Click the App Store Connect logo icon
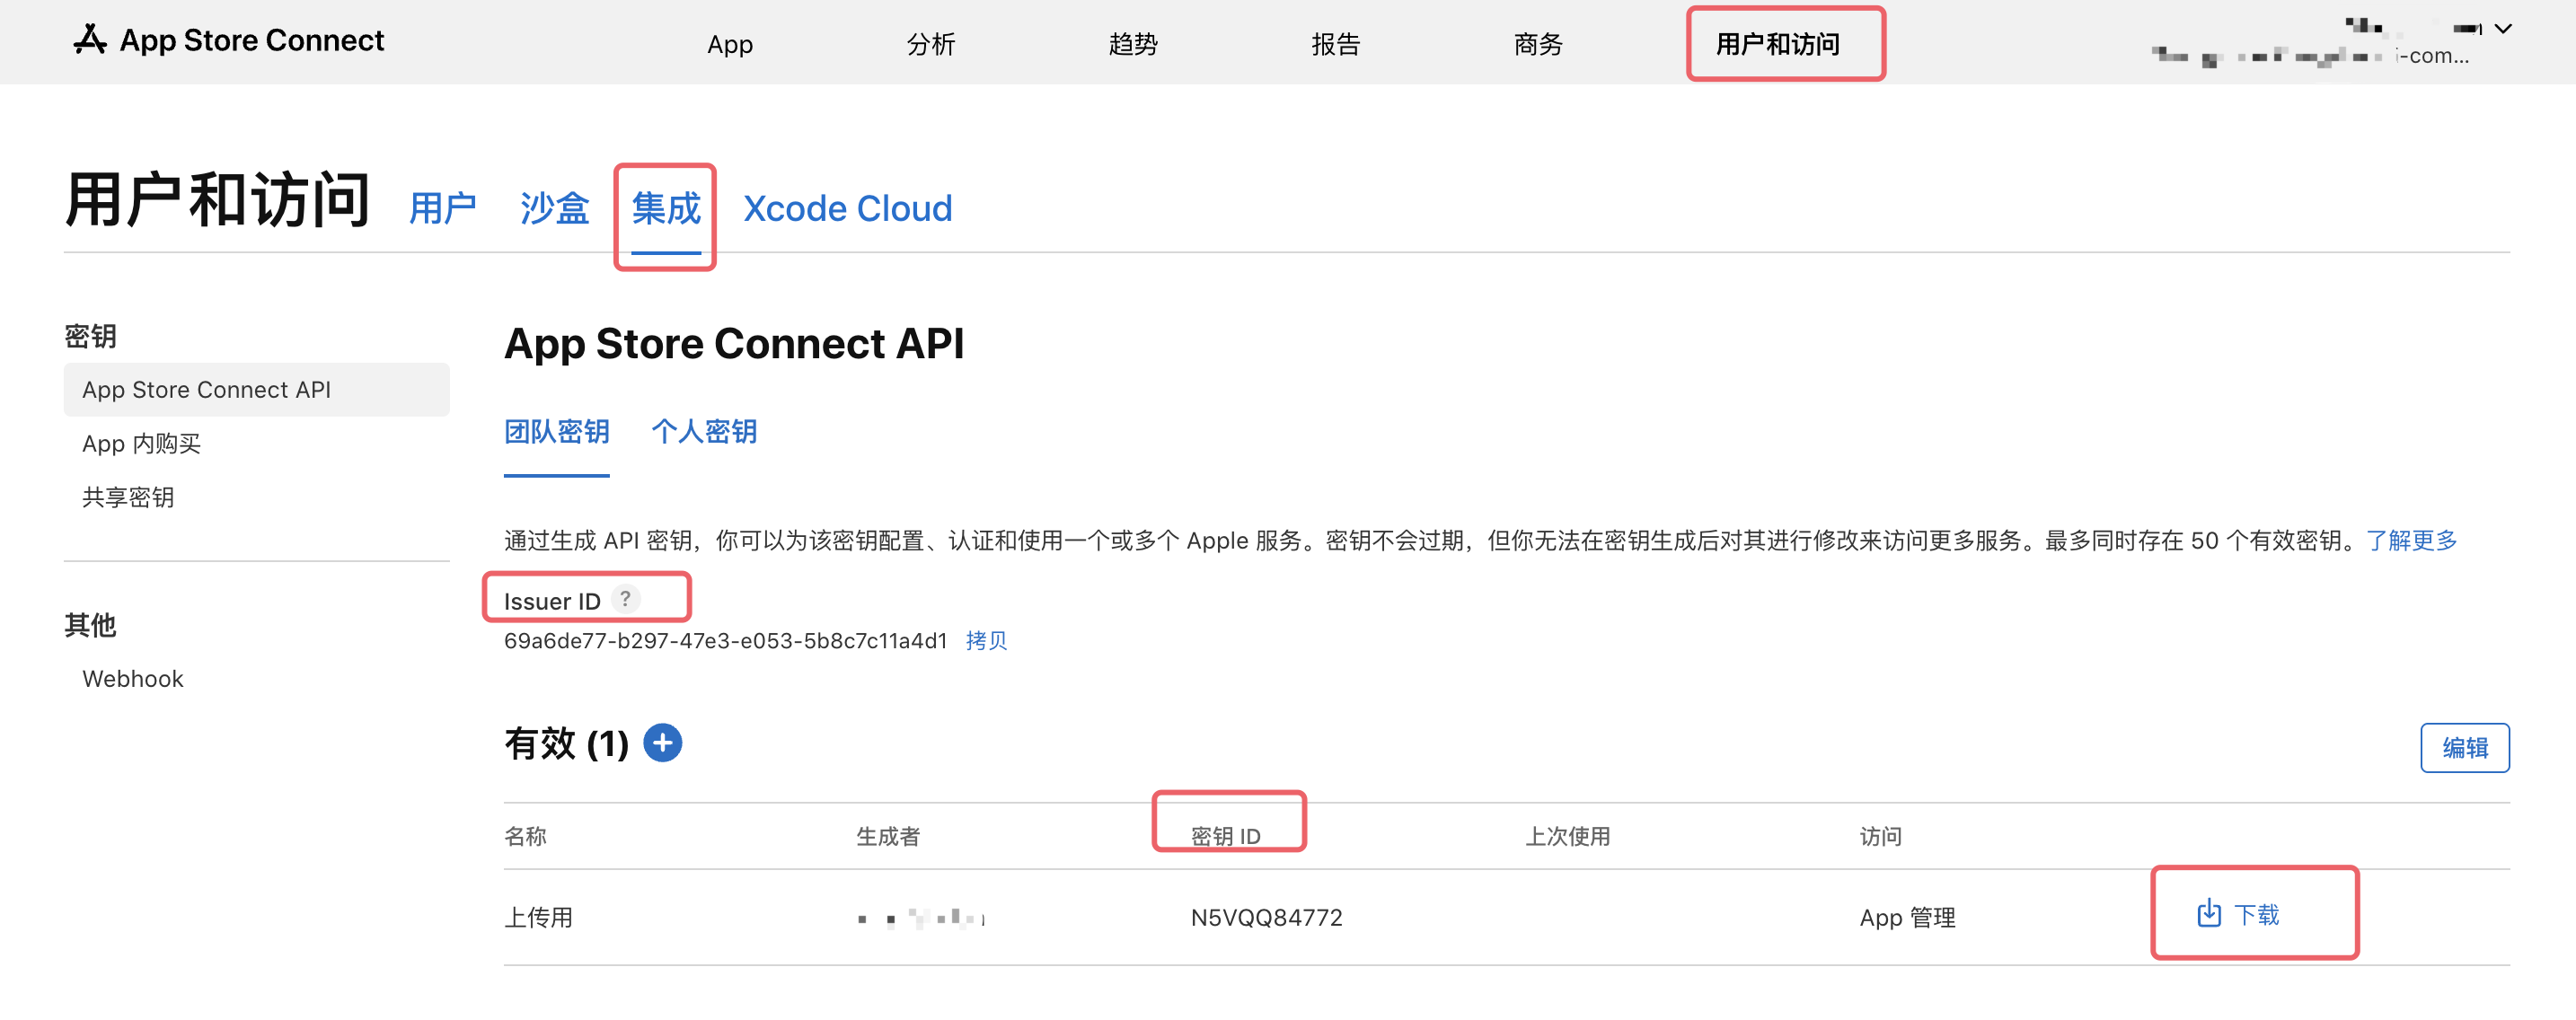Viewport: 2576px width, 1020px height. pyautogui.click(x=90, y=40)
